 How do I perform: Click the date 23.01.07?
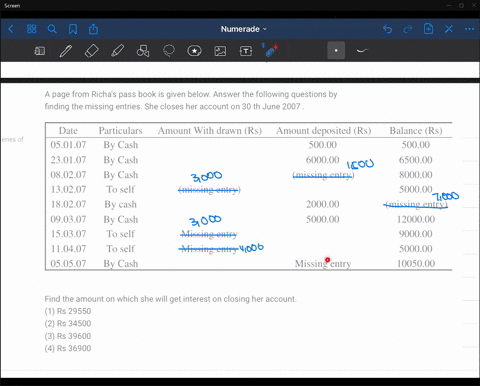(x=68, y=160)
